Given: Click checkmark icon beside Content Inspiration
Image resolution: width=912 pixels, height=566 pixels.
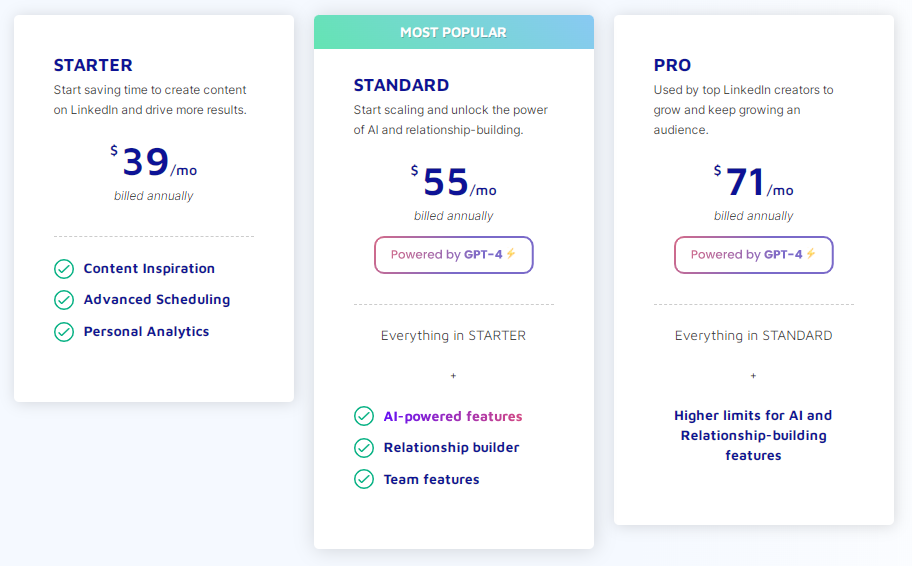Looking at the screenshot, I should pos(64,269).
